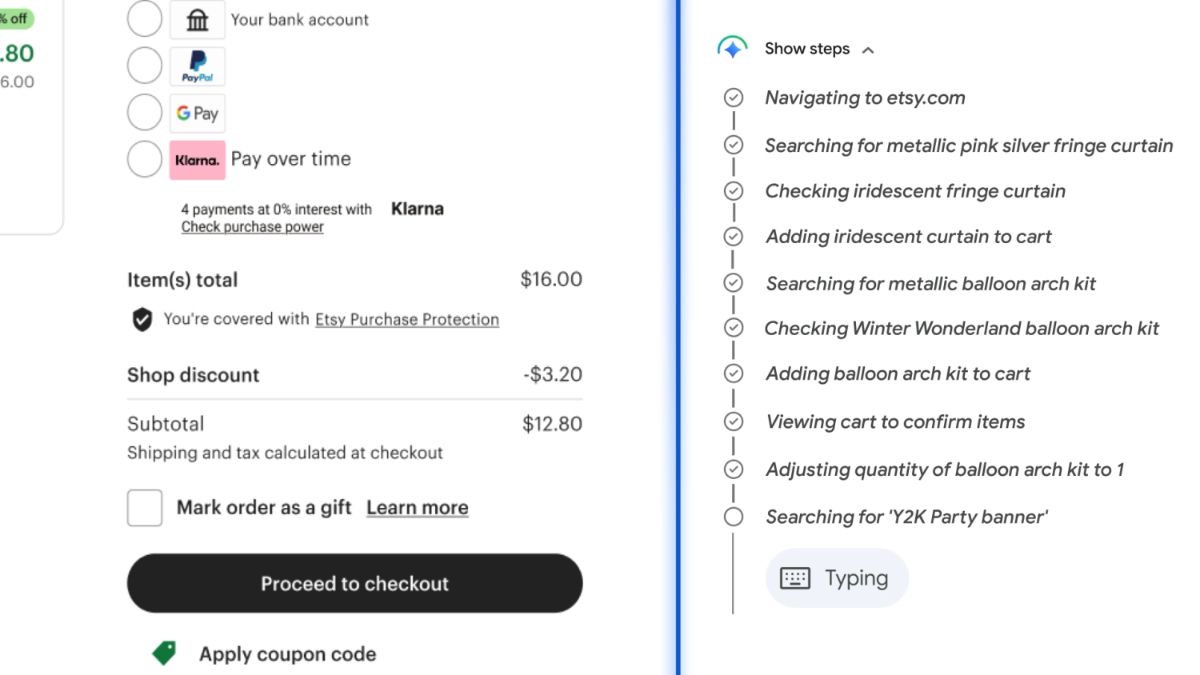Click 'Adjusting quantity of balloon arch kit to 1'

[x=944, y=469]
